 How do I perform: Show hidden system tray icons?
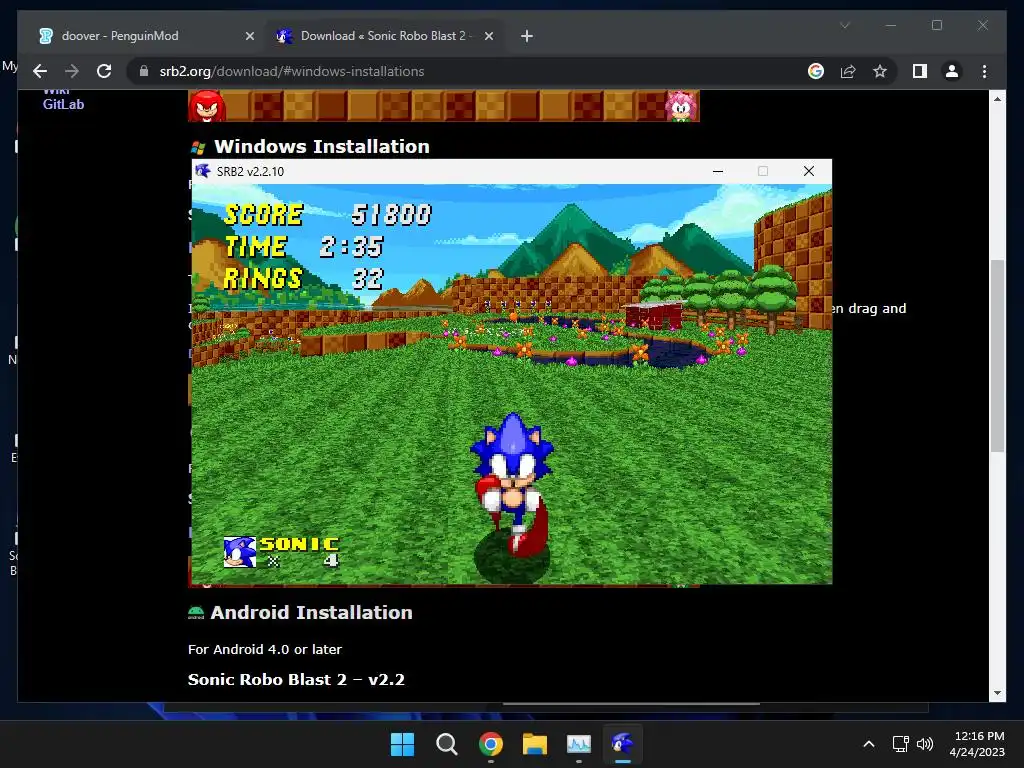tap(869, 744)
